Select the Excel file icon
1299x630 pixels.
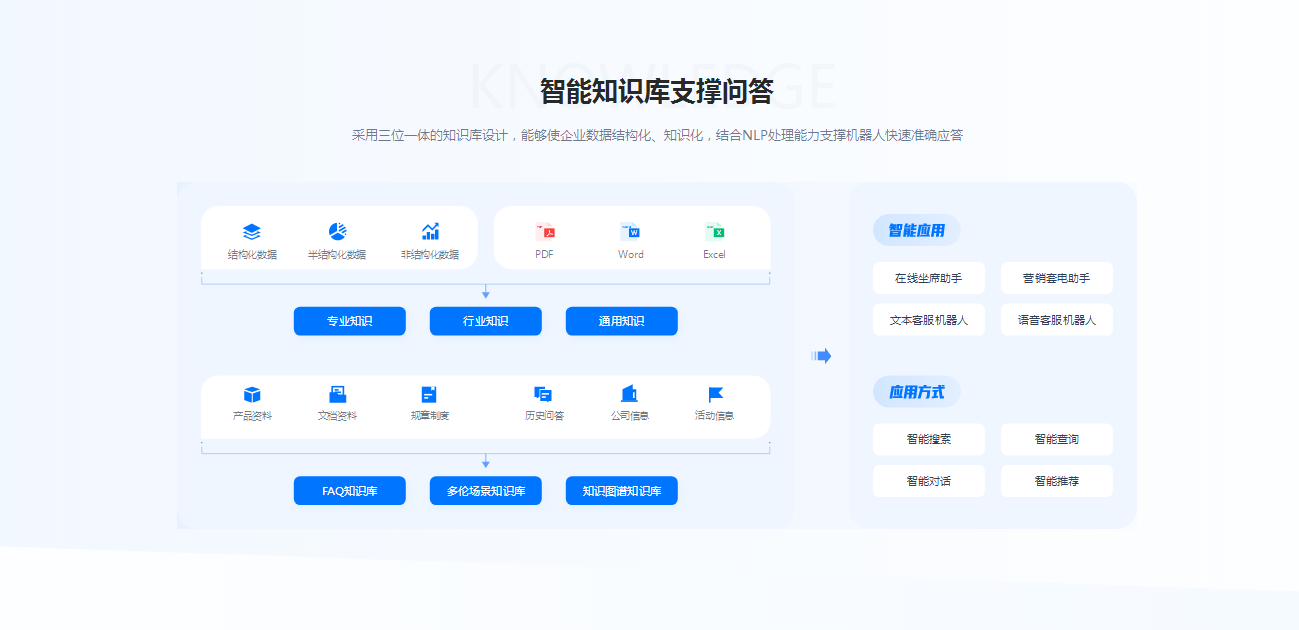tap(714, 232)
